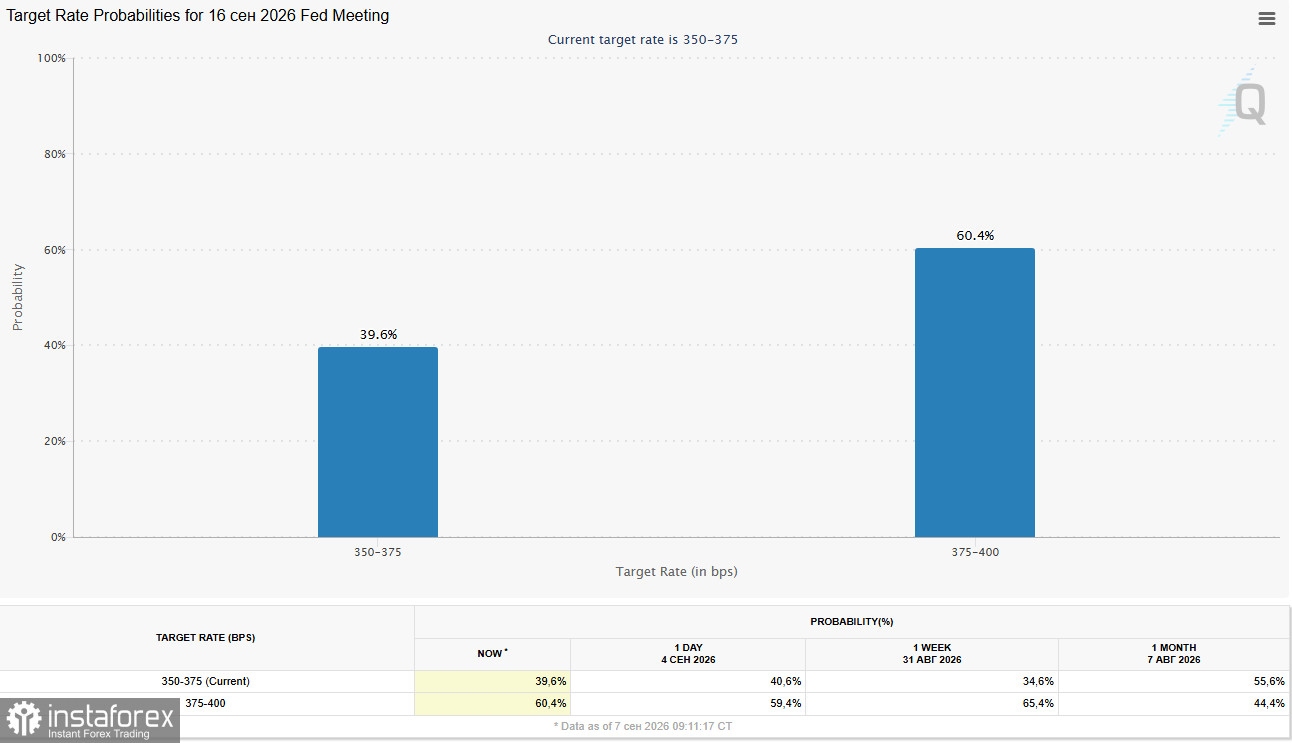The height and width of the screenshot is (743, 1292).
Task: Click the 39.6% data label above bar
Action: [x=378, y=335]
